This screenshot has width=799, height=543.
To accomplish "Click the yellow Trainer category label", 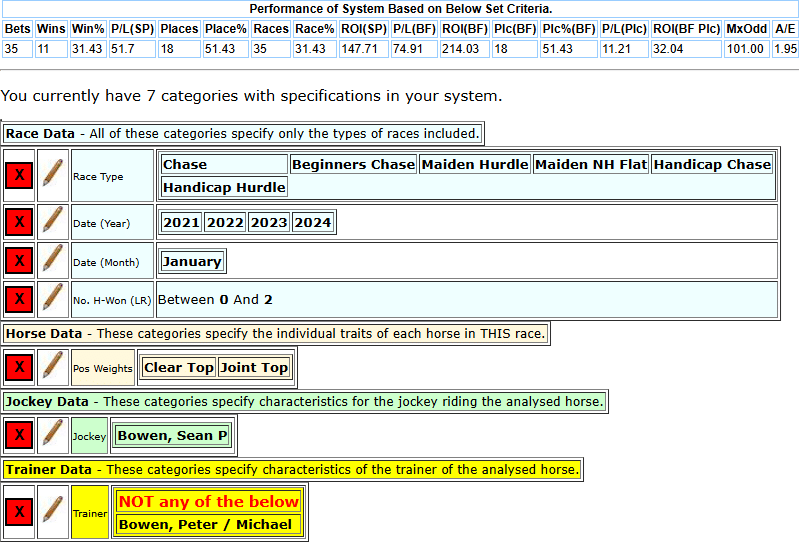I will pos(90,513).
